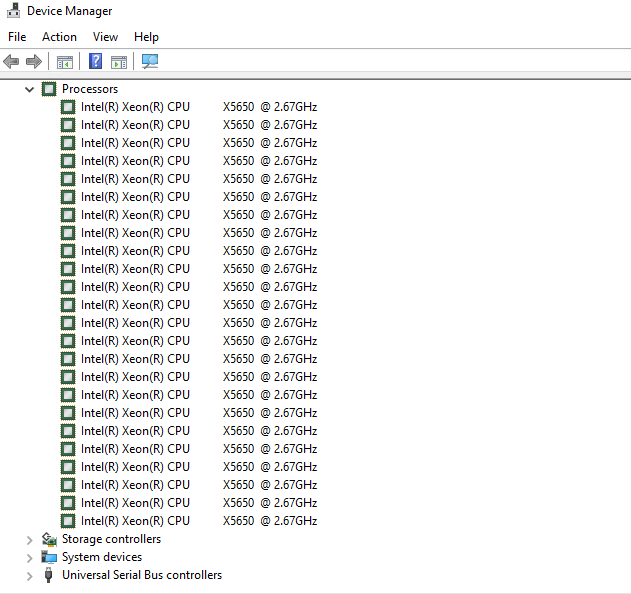Select the System devices label
This screenshot has height=594, width=631.
(102, 557)
